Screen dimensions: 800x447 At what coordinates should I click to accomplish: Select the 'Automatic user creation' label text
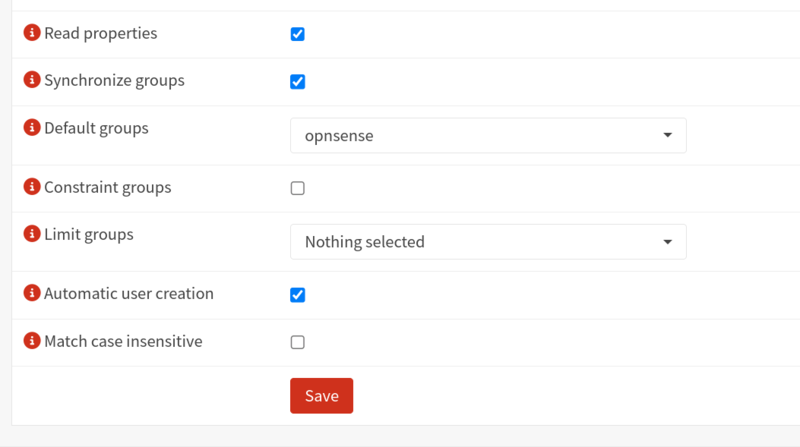coord(129,294)
